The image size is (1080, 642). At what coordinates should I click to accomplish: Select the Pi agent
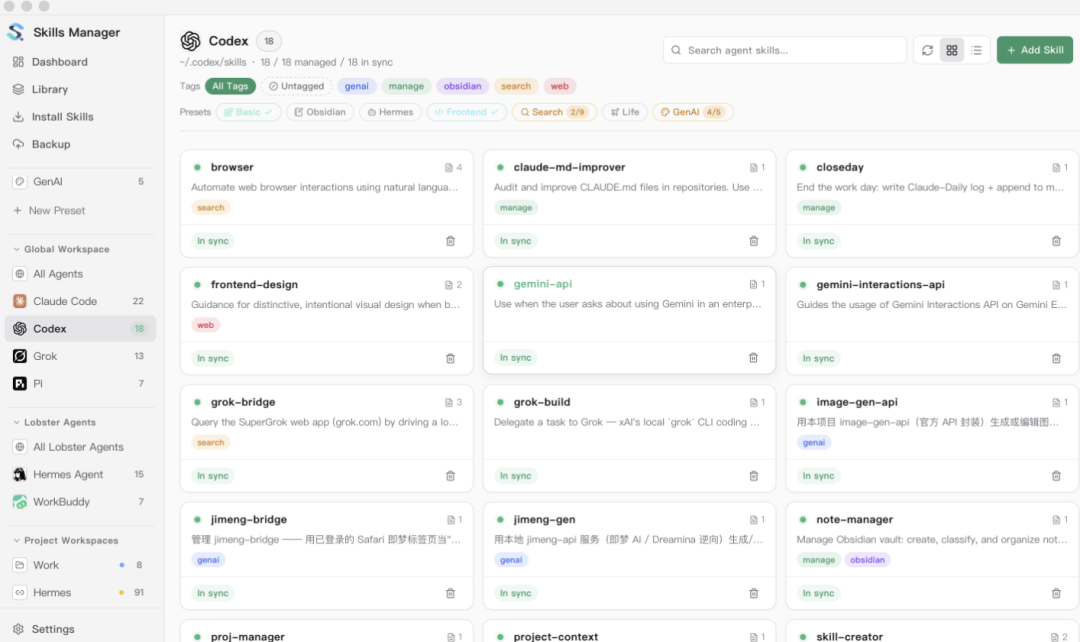pos(80,384)
